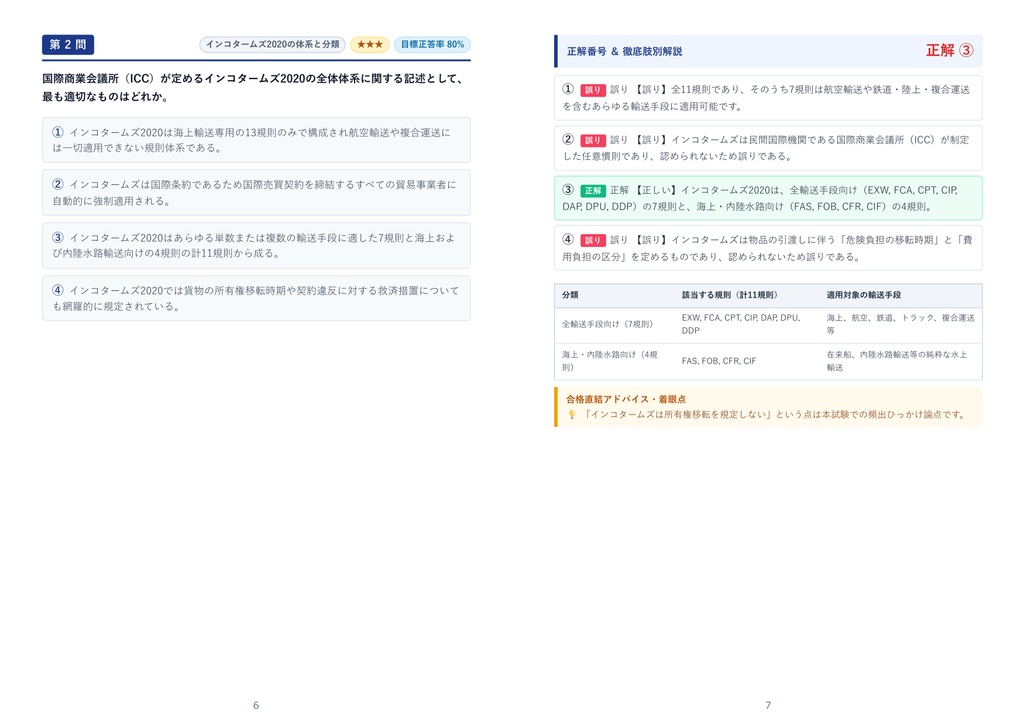This screenshot has width=1024, height=727.
Task: Click the 正解番号 & 徹底肢別解説 header
Action: pos(624,51)
